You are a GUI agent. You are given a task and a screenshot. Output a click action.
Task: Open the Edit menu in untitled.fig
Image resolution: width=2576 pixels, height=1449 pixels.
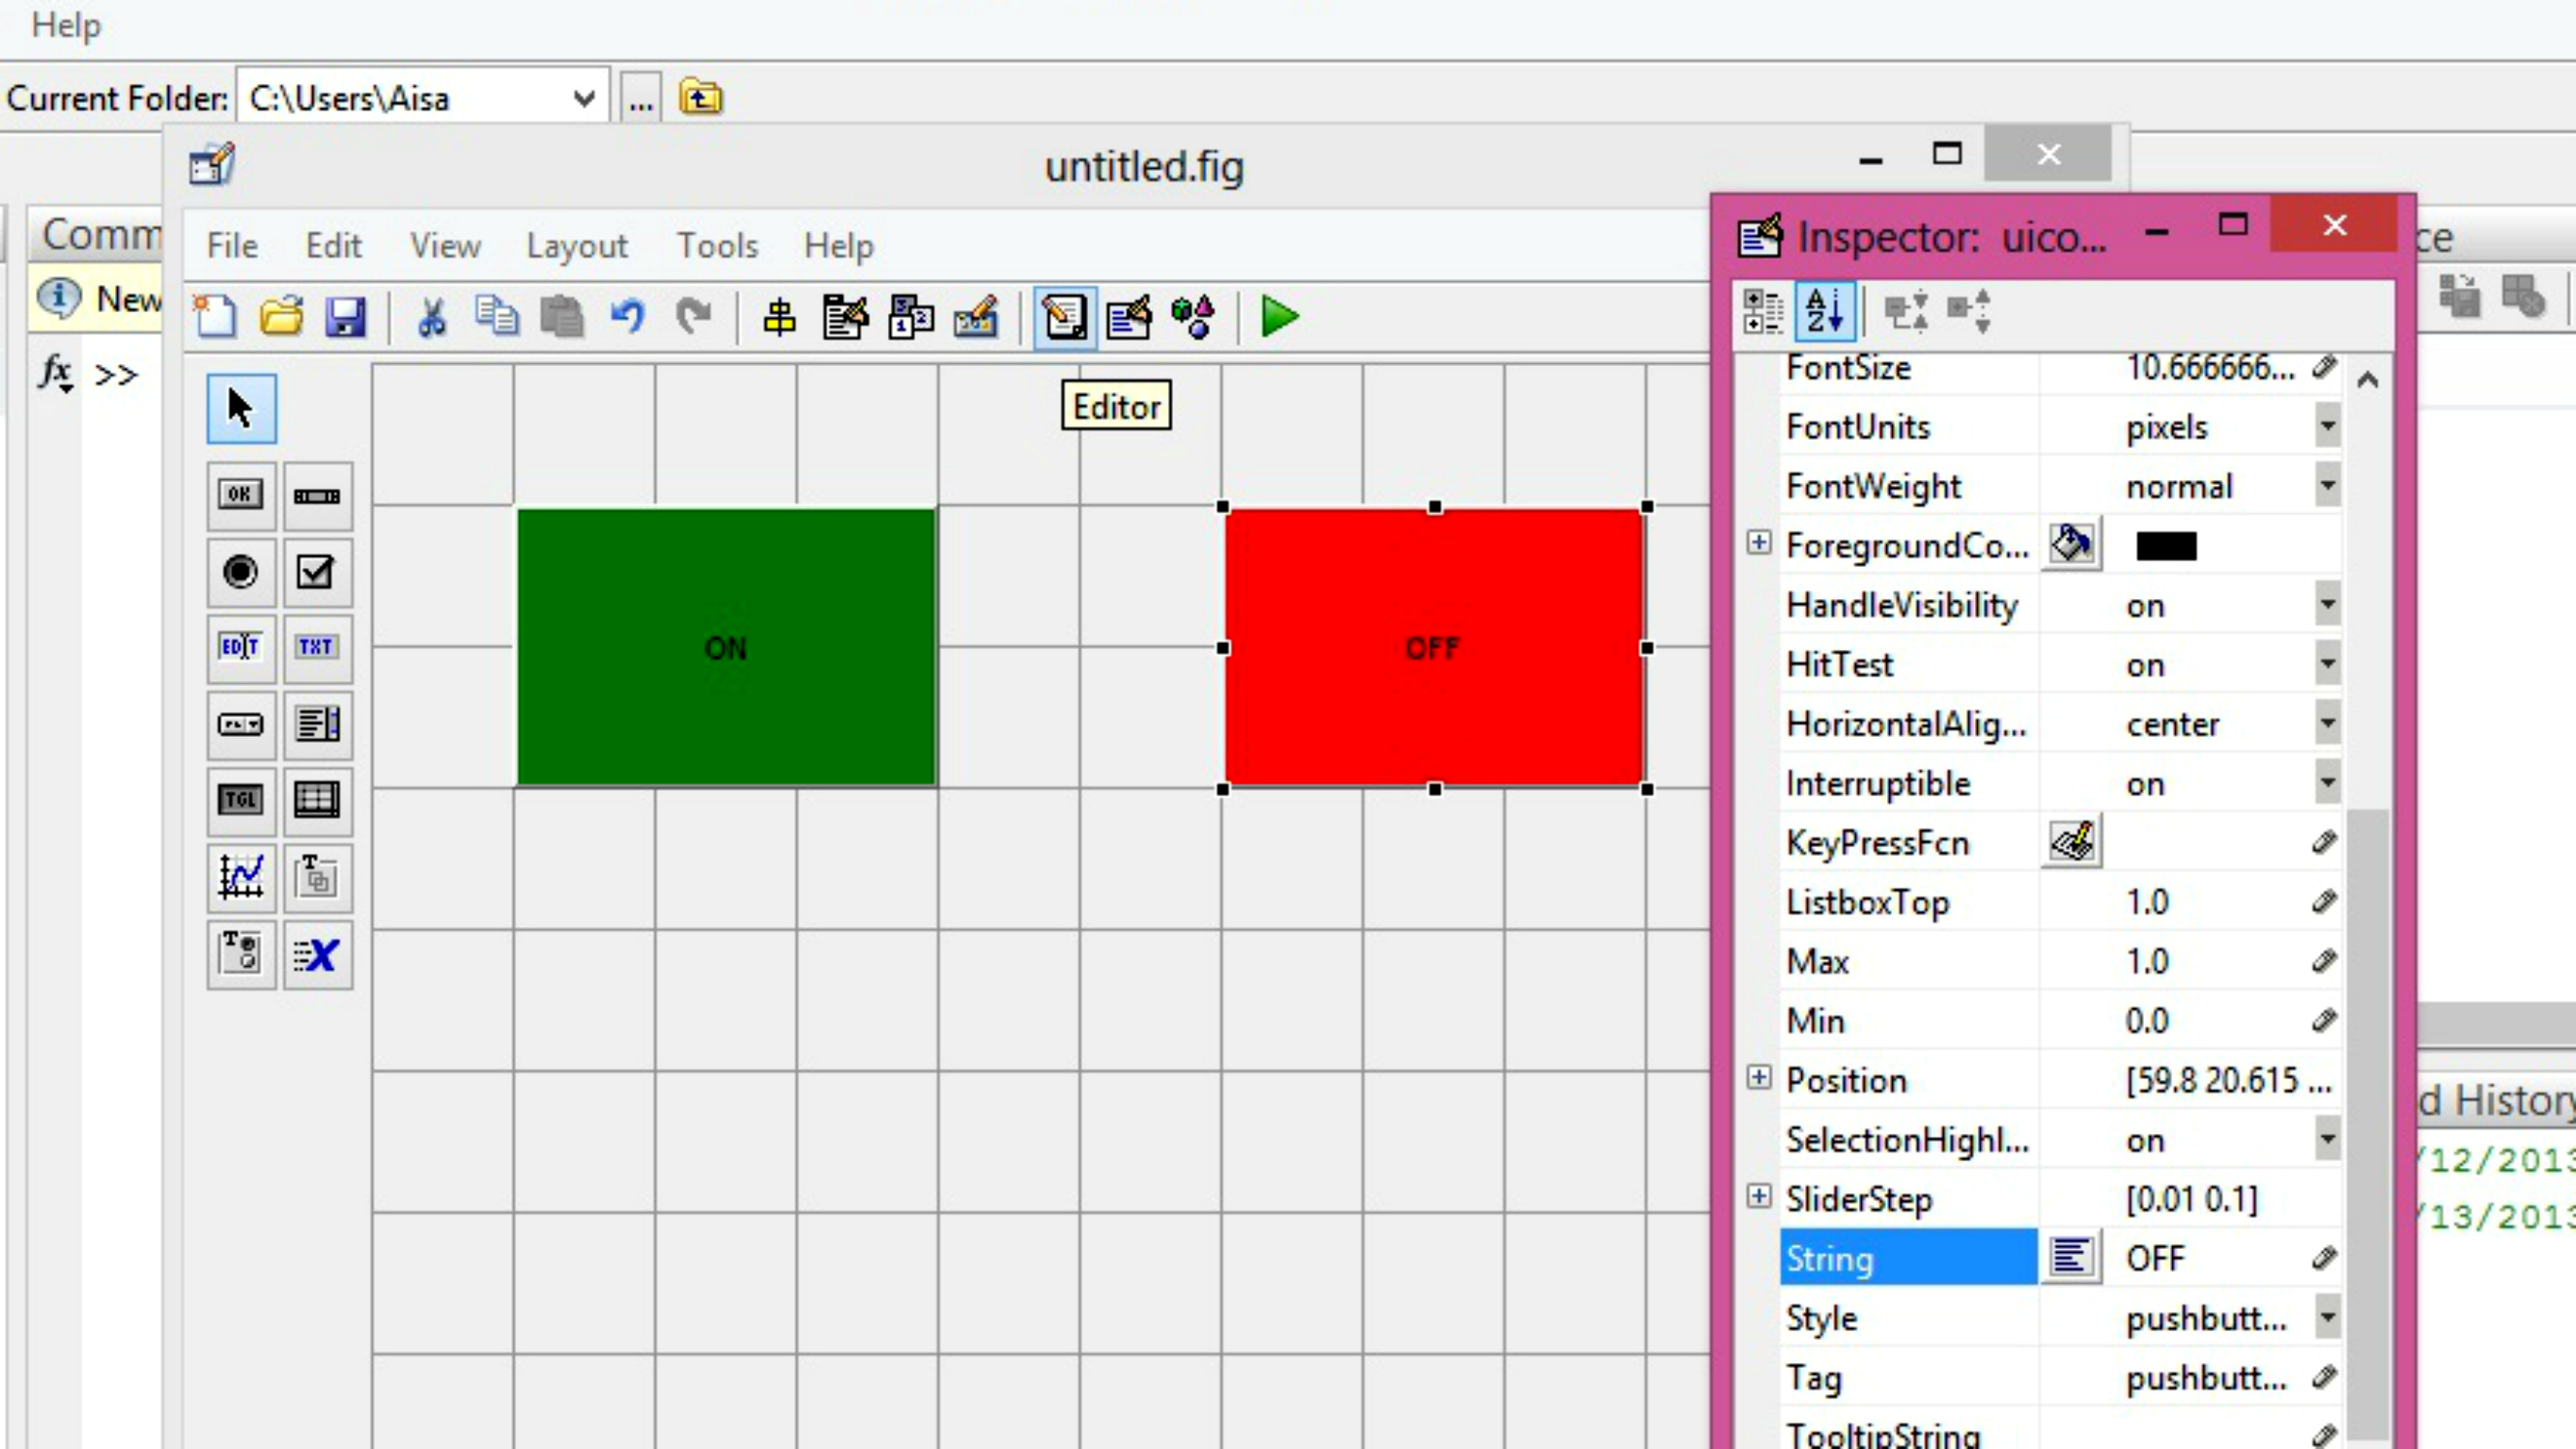click(x=333, y=246)
